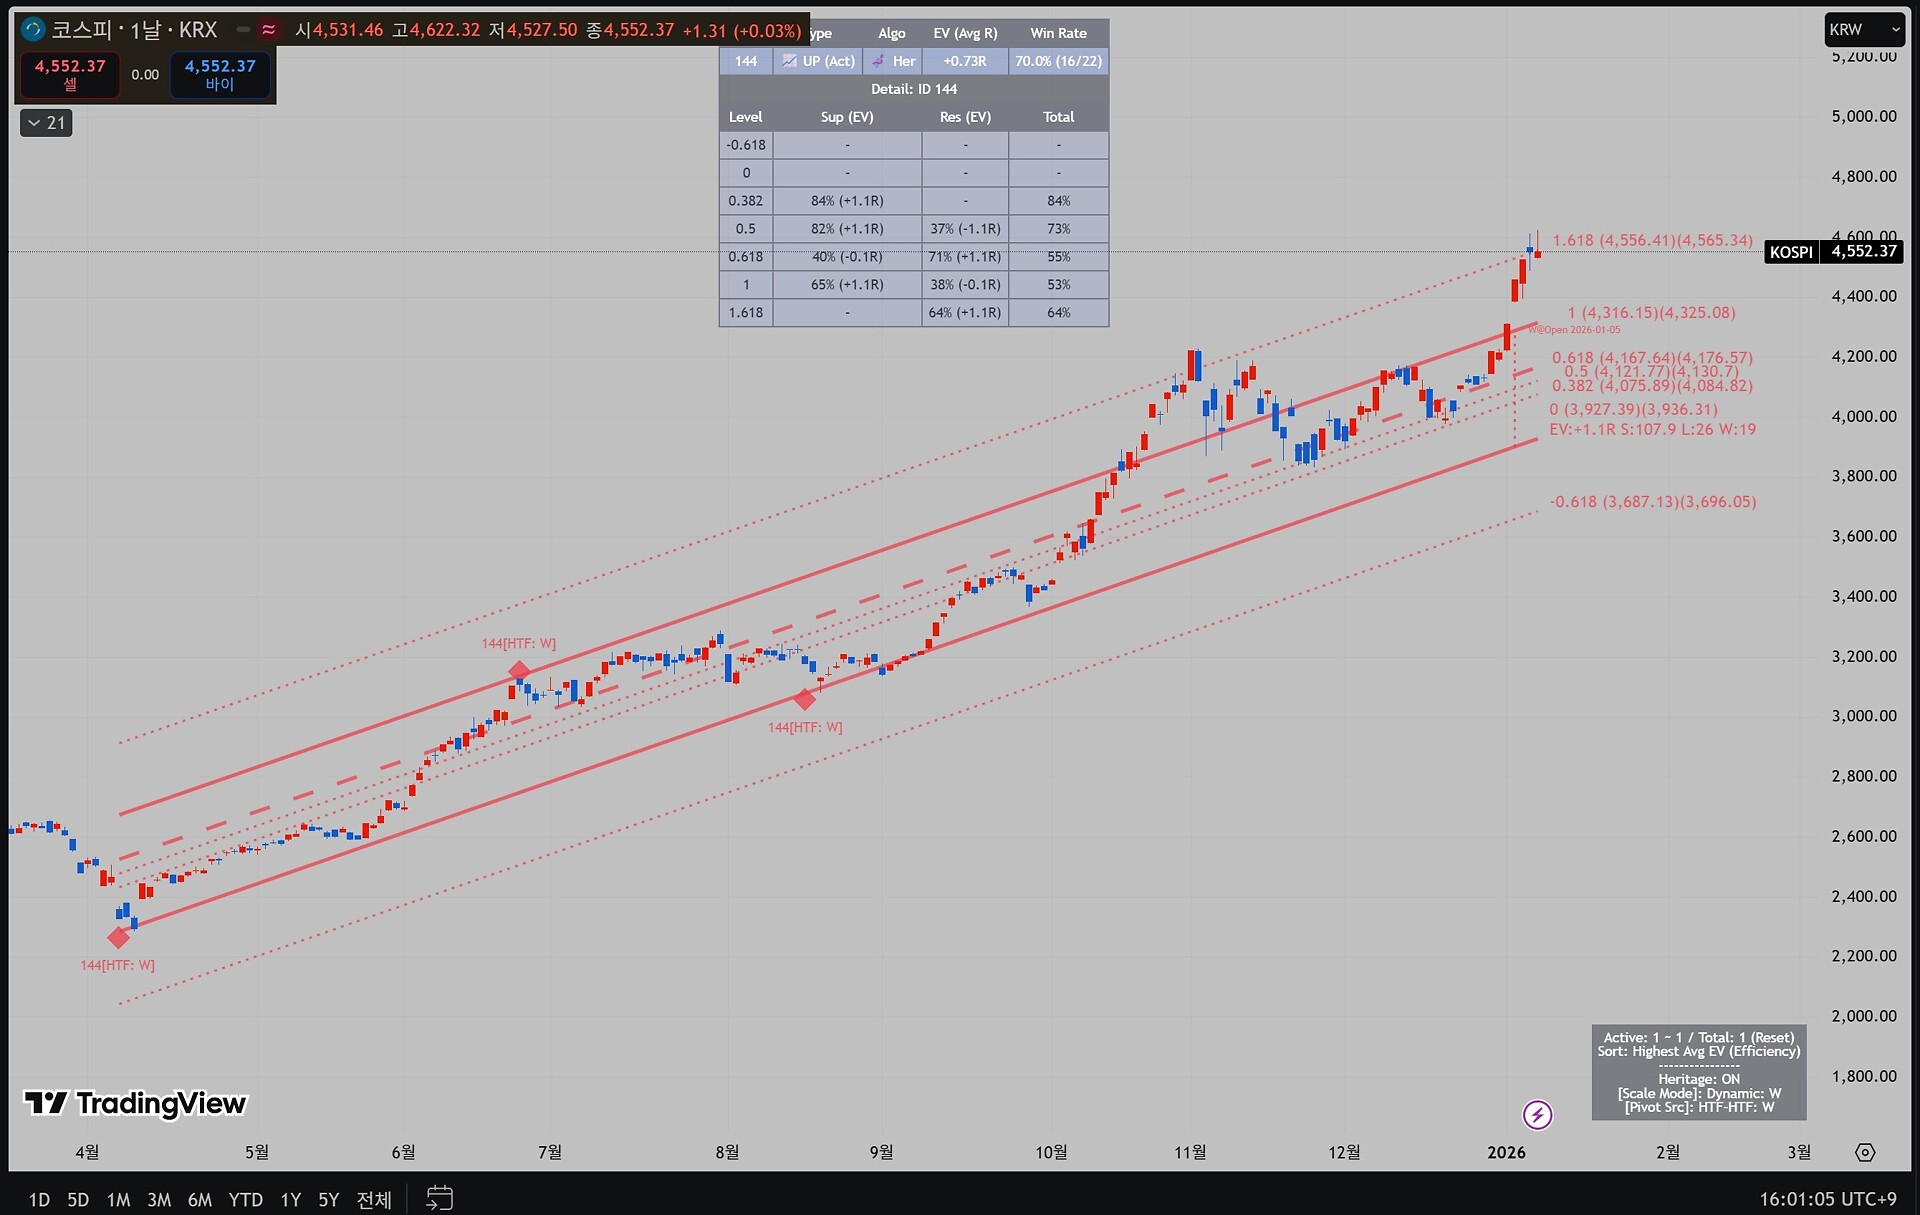
Task: Click the Her algo icon in the table
Action: tap(878, 61)
